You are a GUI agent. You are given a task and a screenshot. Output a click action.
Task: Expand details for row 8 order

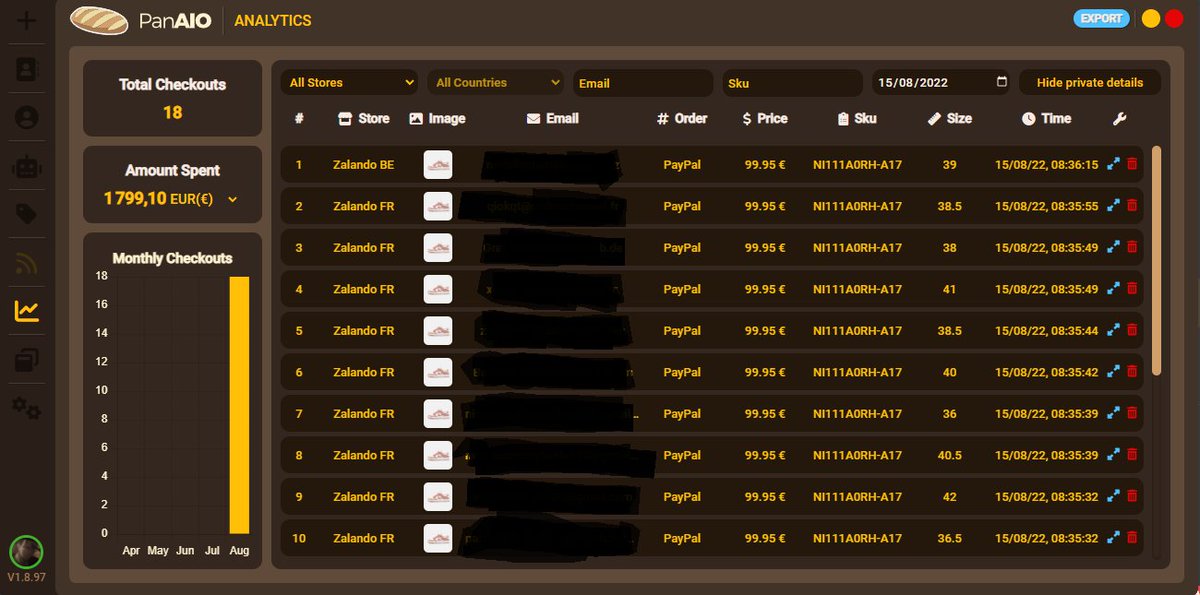[x=1113, y=455]
